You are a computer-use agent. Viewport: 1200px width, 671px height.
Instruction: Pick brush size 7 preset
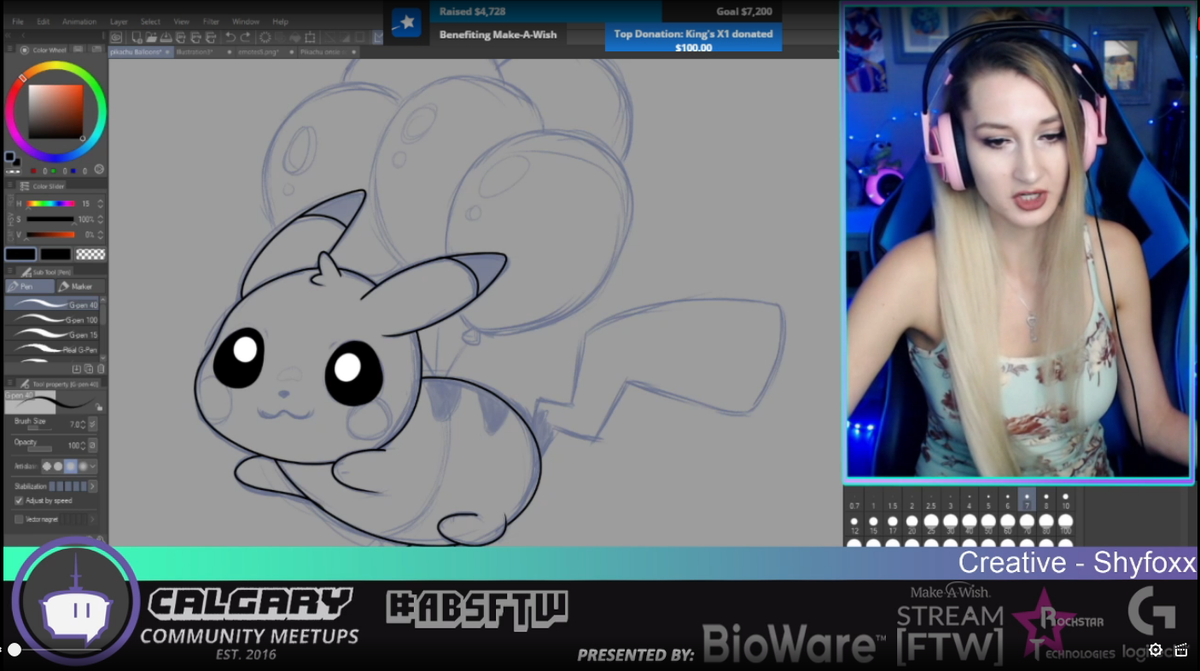pos(1027,500)
